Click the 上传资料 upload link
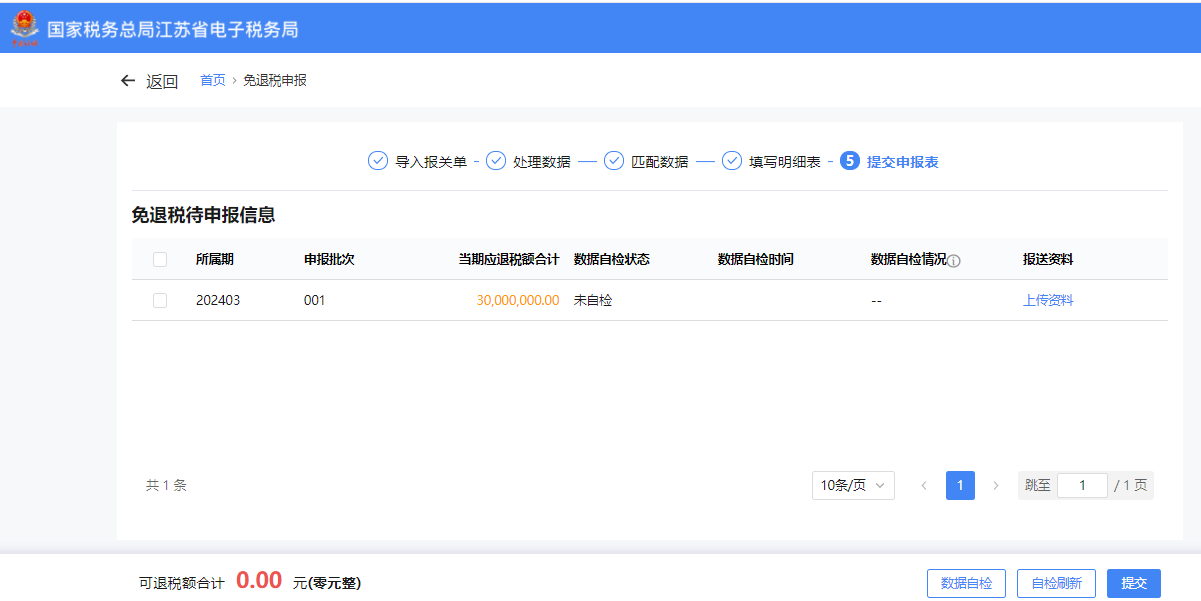1201x601 pixels. pos(1048,300)
